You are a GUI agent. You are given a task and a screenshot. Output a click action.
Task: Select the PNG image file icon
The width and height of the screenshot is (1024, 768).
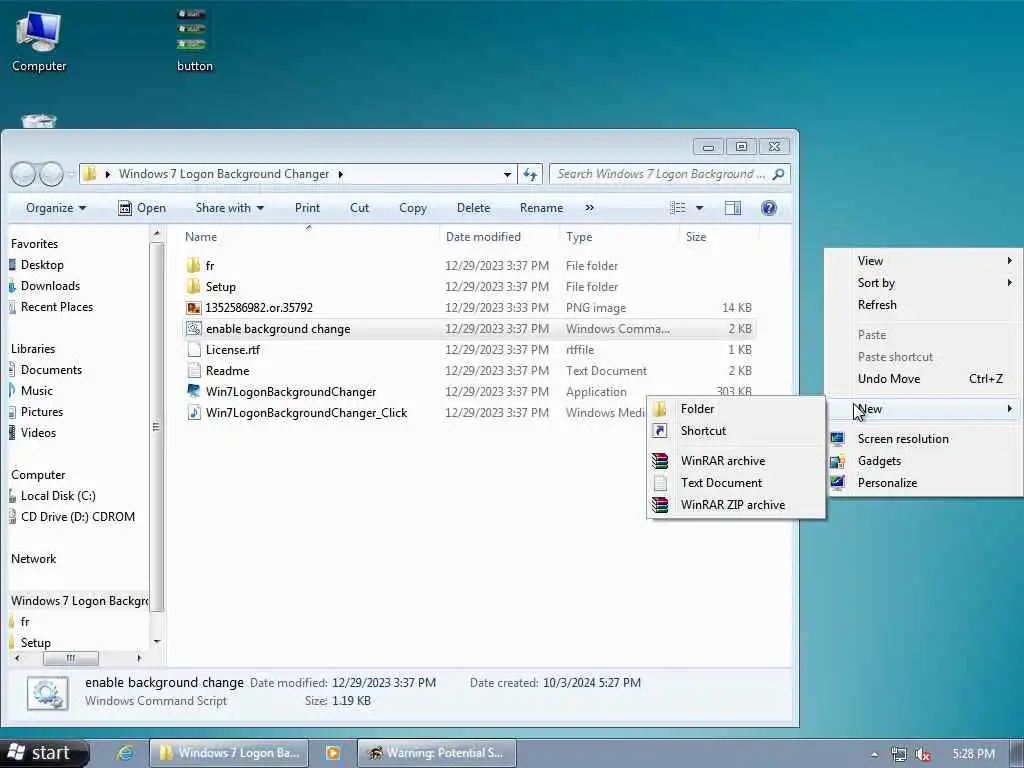point(193,308)
